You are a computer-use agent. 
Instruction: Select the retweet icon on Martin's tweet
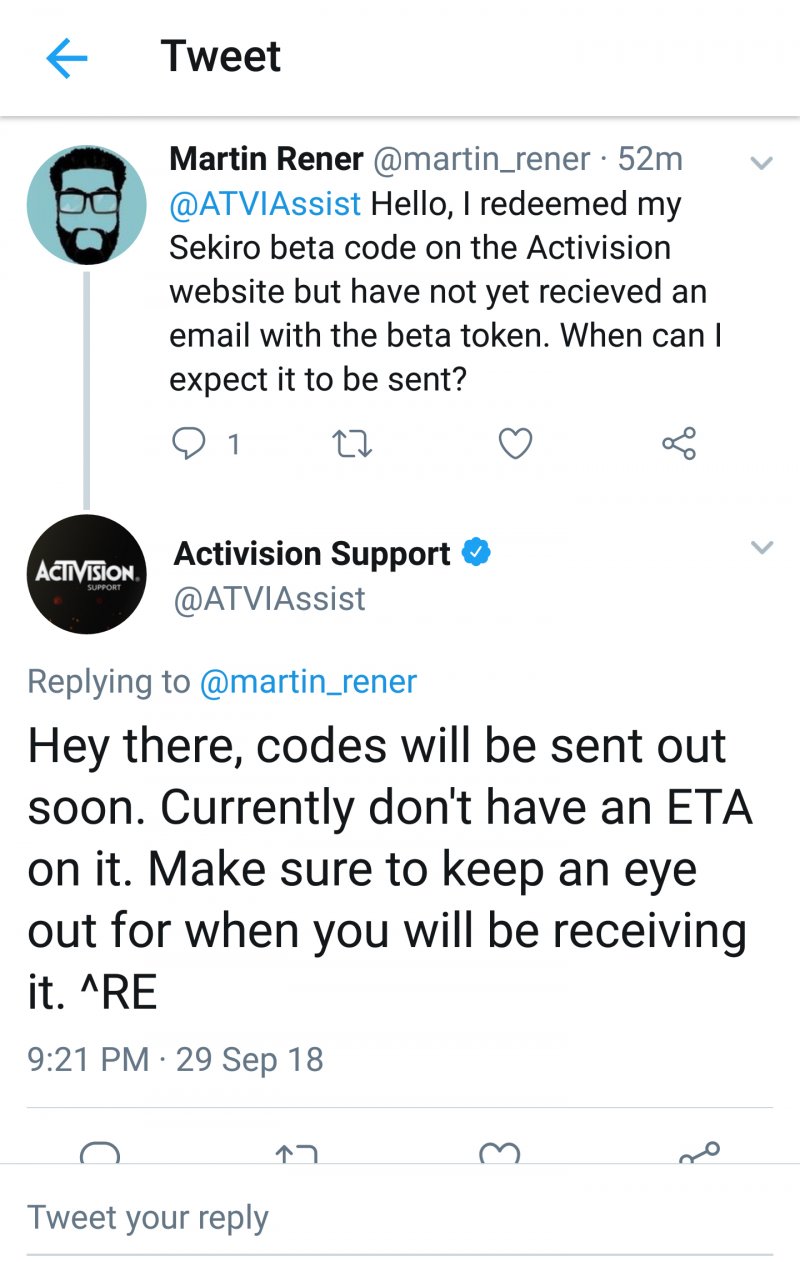pos(350,443)
